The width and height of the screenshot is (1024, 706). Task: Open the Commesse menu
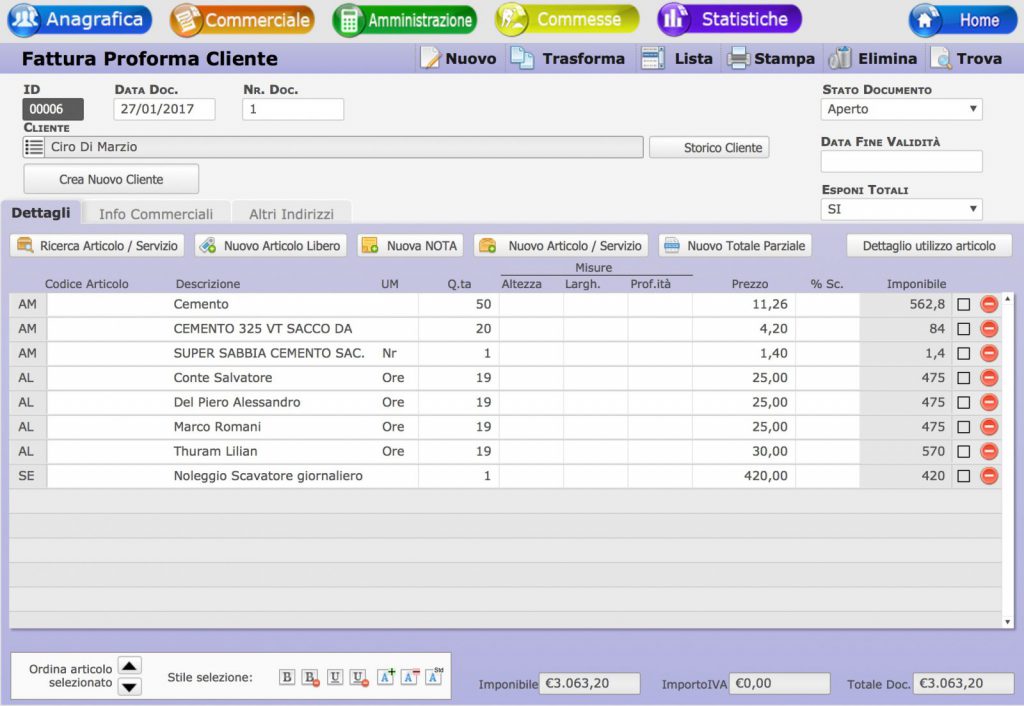567,20
